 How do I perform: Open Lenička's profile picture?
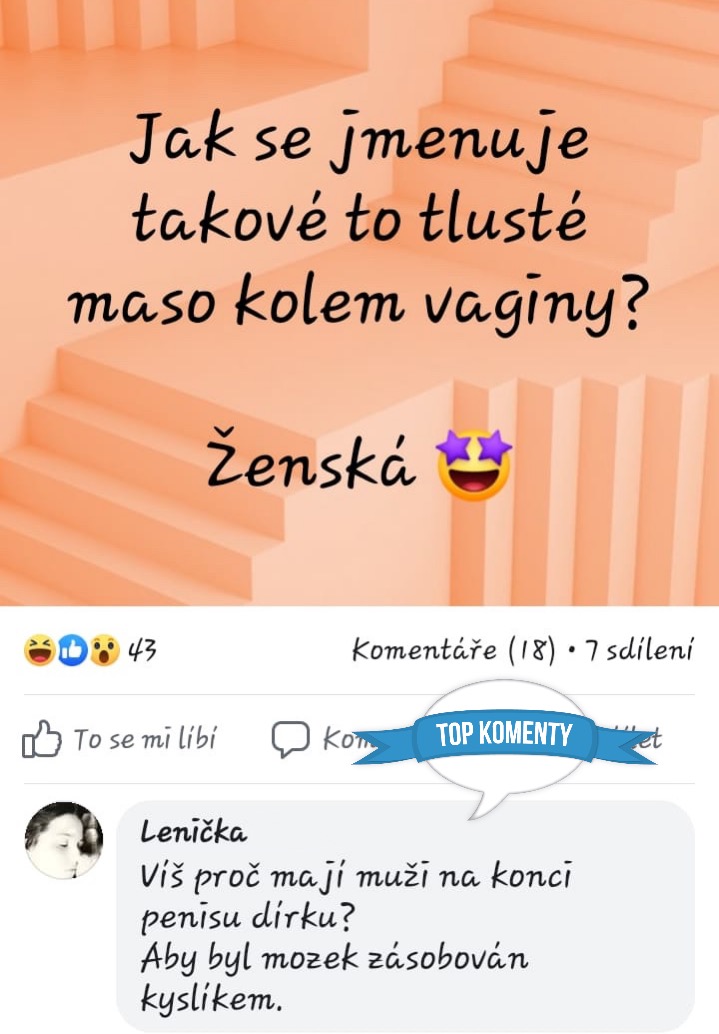[64, 840]
